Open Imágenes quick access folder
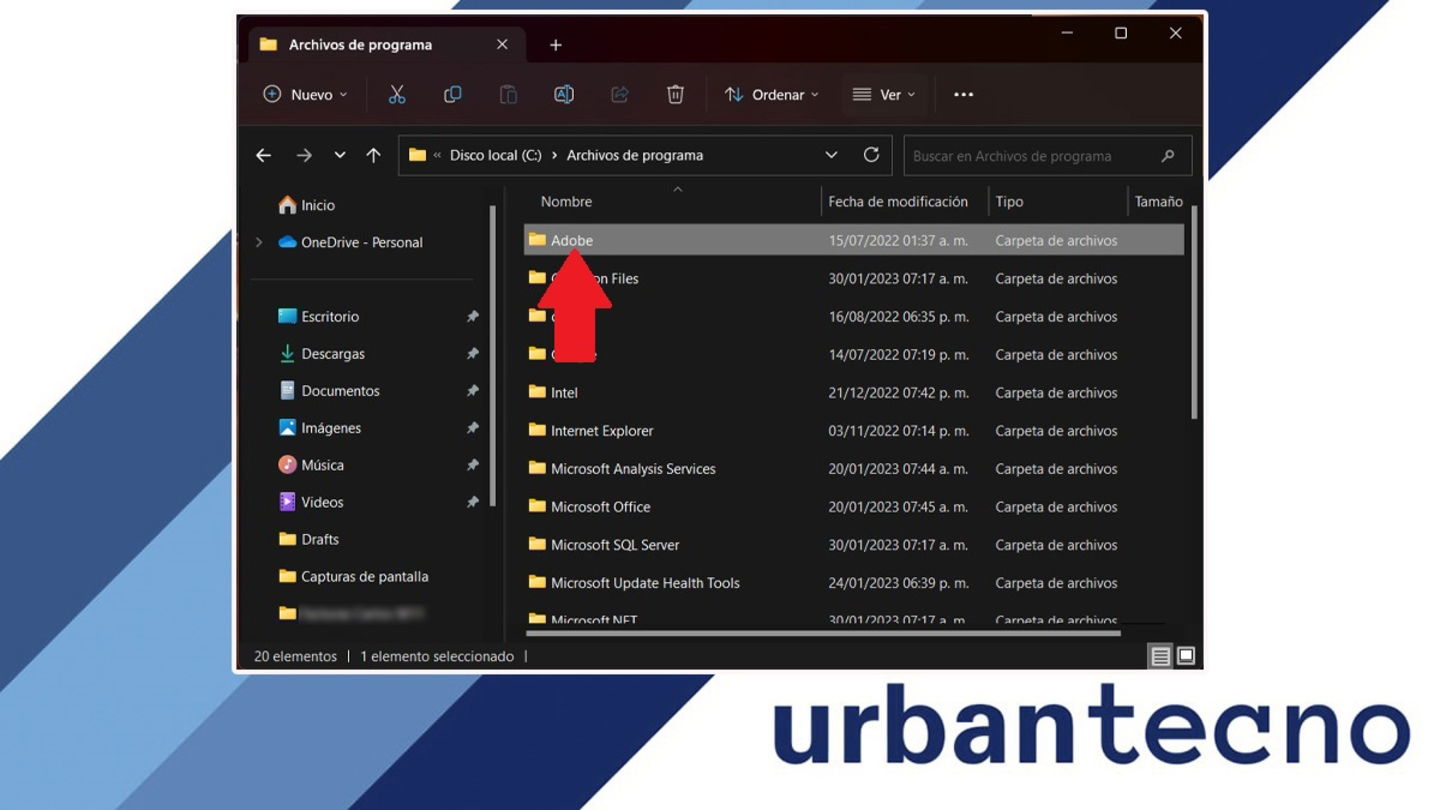The height and width of the screenshot is (810, 1440). [x=320, y=428]
